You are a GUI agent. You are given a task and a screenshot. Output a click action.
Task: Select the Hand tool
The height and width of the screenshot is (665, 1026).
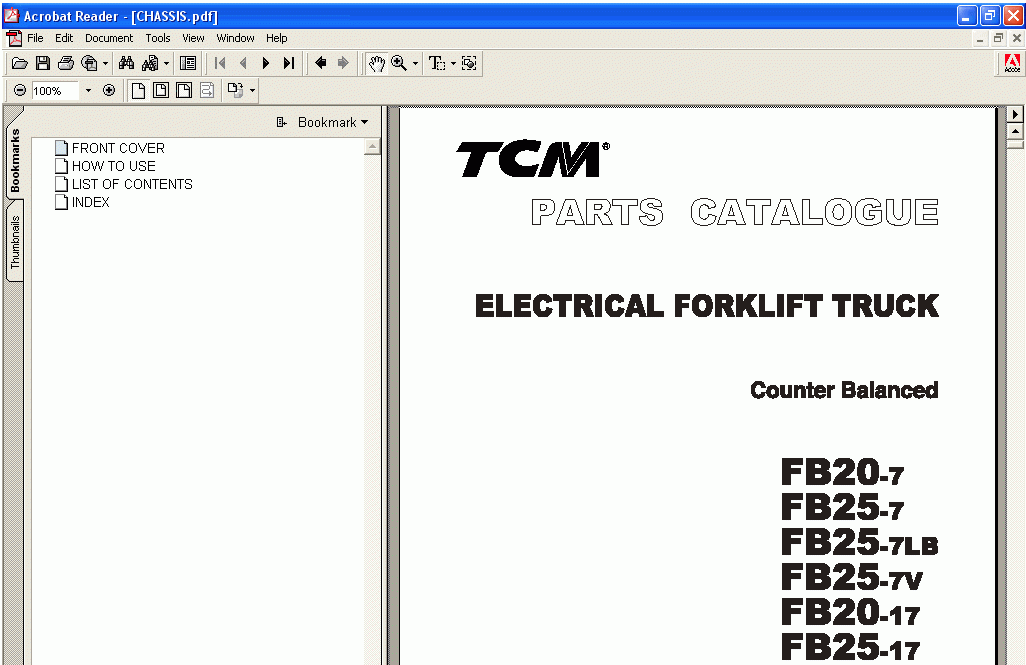tap(376, 63)
